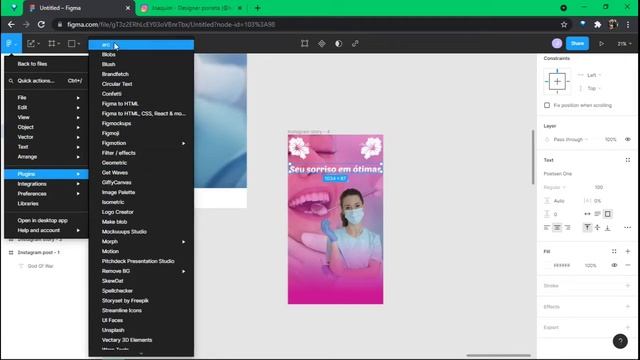Click the Create link icon in toolbar
The width and height of the screenshot is (640, 360).
(x=355, y=43)
